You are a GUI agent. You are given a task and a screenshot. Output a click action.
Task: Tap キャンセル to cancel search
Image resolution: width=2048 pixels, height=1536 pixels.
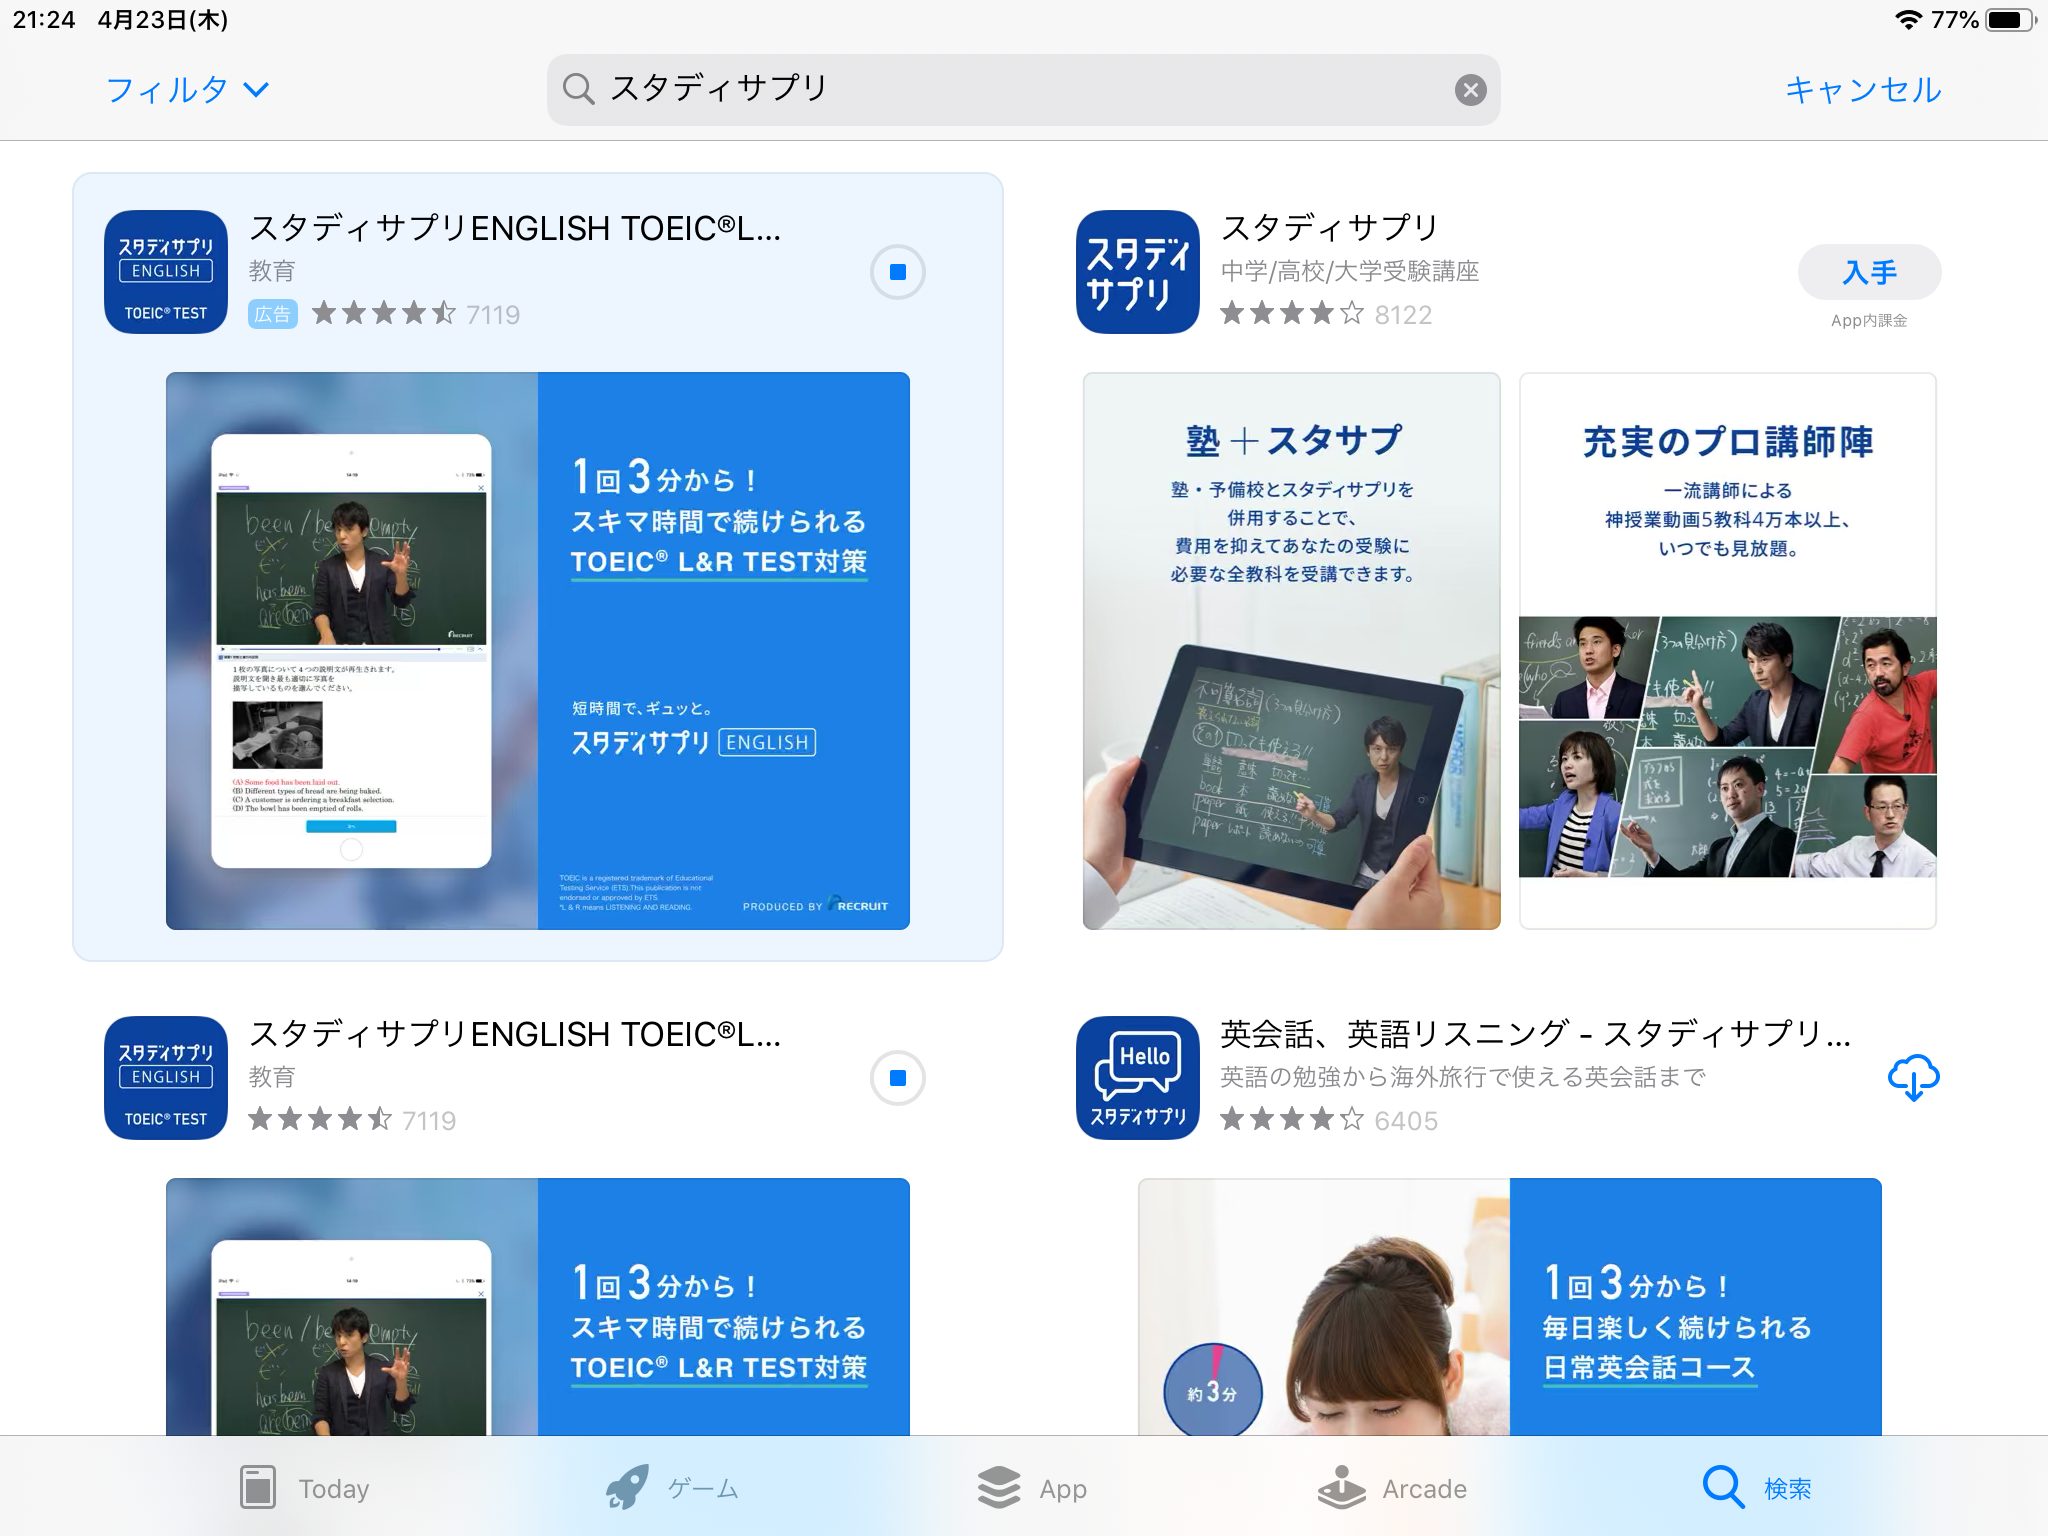pyautogui.click(x=1863, y=90)
